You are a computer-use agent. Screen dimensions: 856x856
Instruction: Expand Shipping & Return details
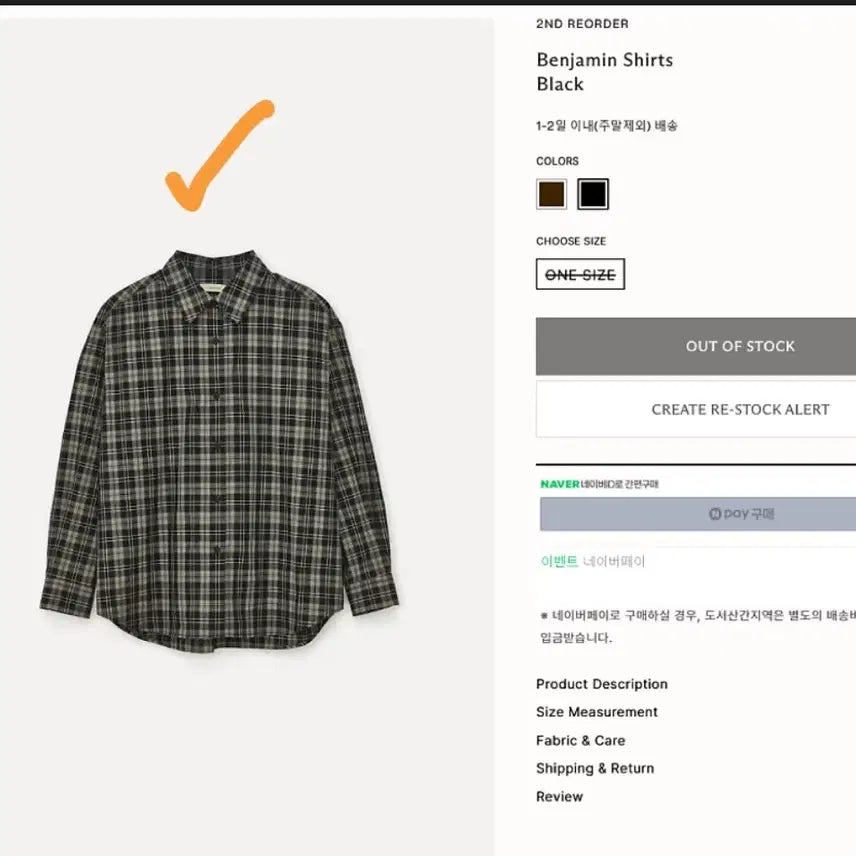pyautogui.click(x=595, y=768)
